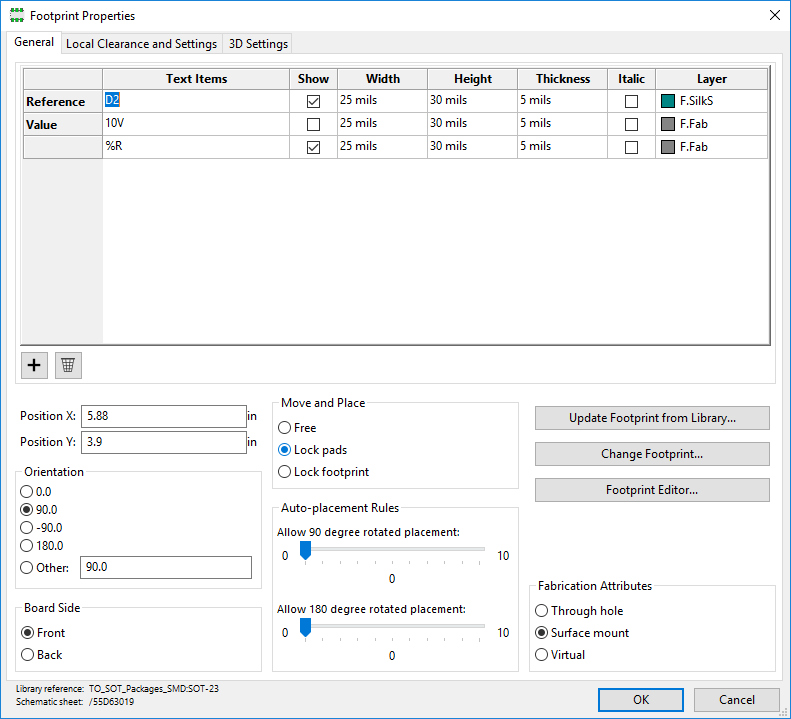This screenshot has width=791, height=719.
Task: Enable Show checkbox for Value 10V row
Action: [314, 124]
